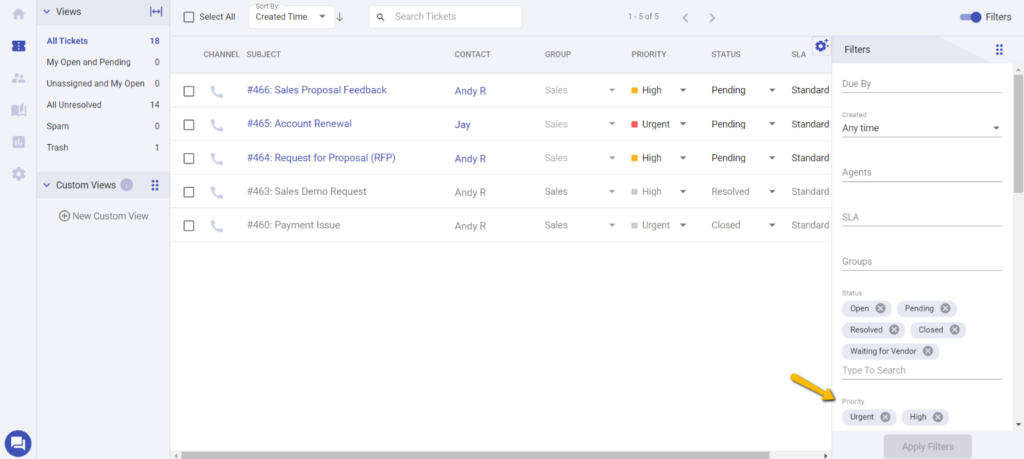Remove the Closed status chip
The image size is (1024, 459).
click(954, 330)
